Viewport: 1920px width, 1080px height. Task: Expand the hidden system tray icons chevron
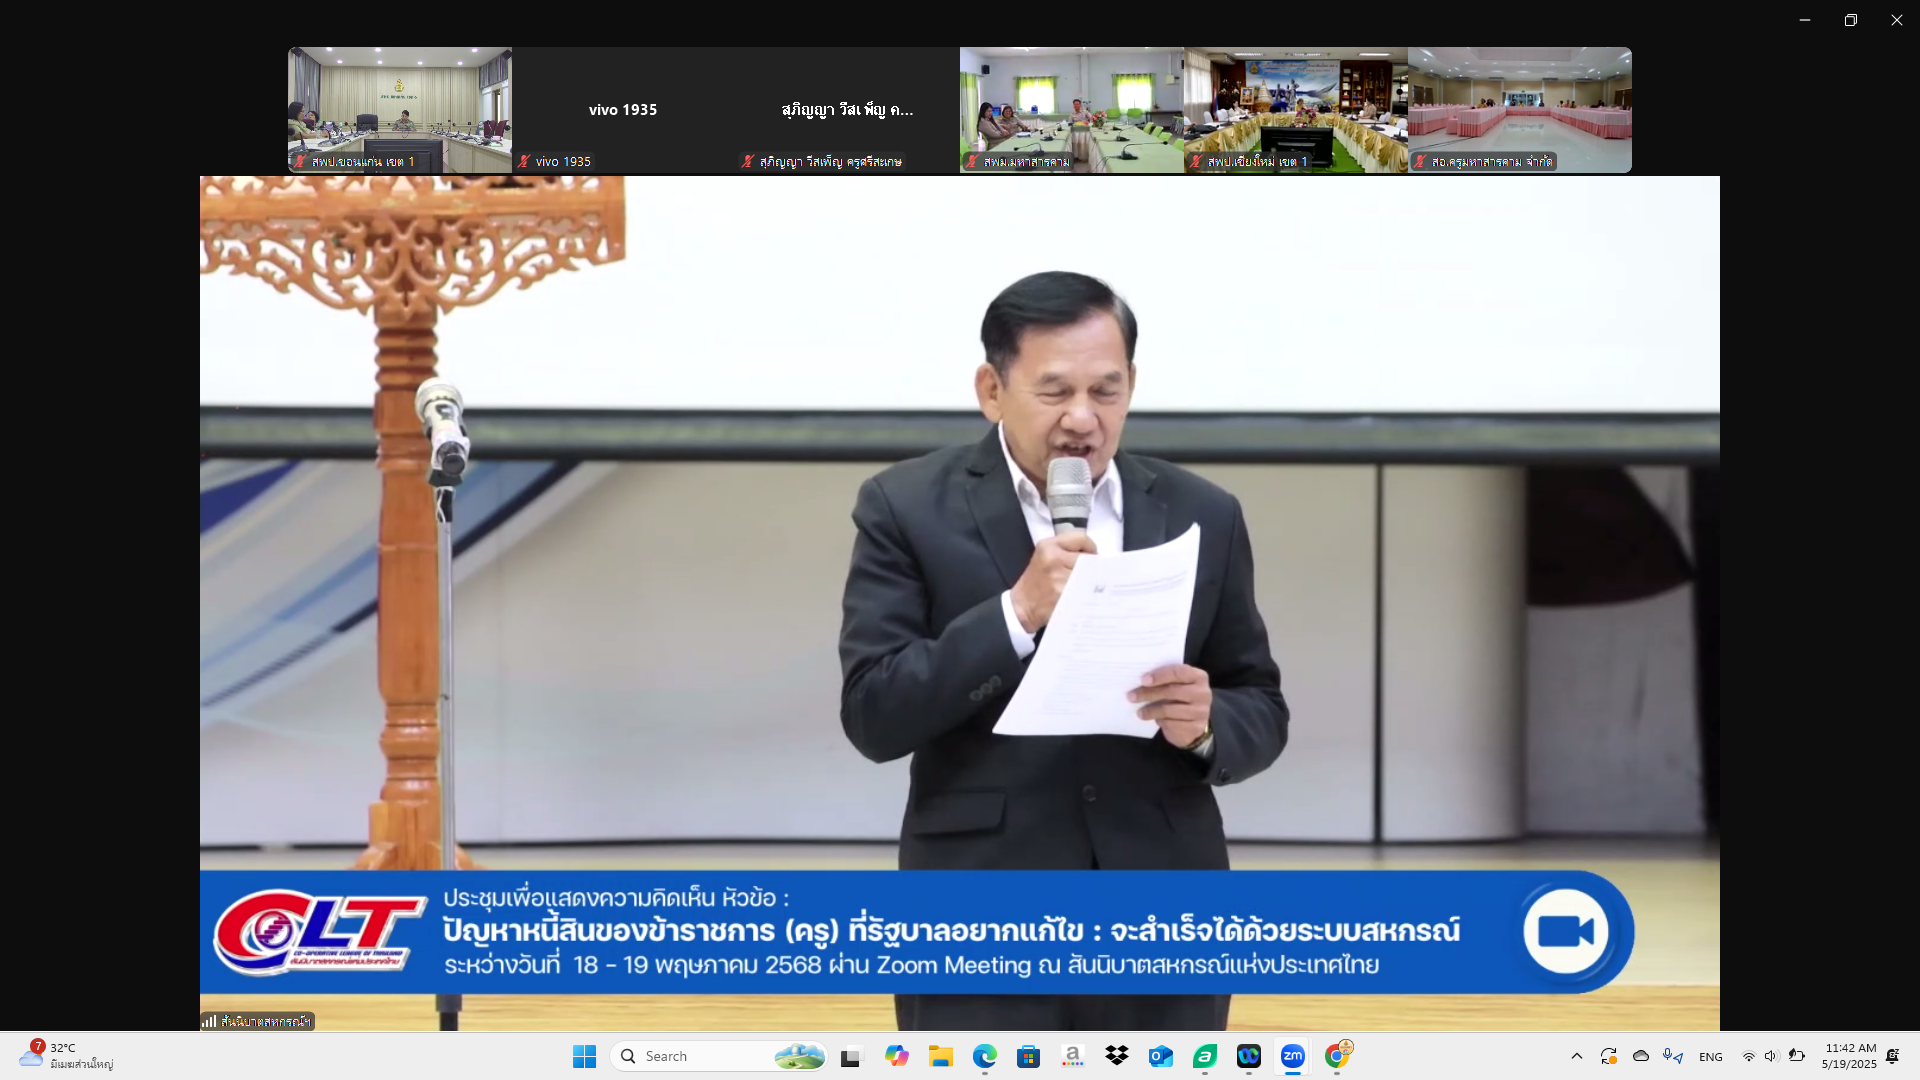1577,1056
